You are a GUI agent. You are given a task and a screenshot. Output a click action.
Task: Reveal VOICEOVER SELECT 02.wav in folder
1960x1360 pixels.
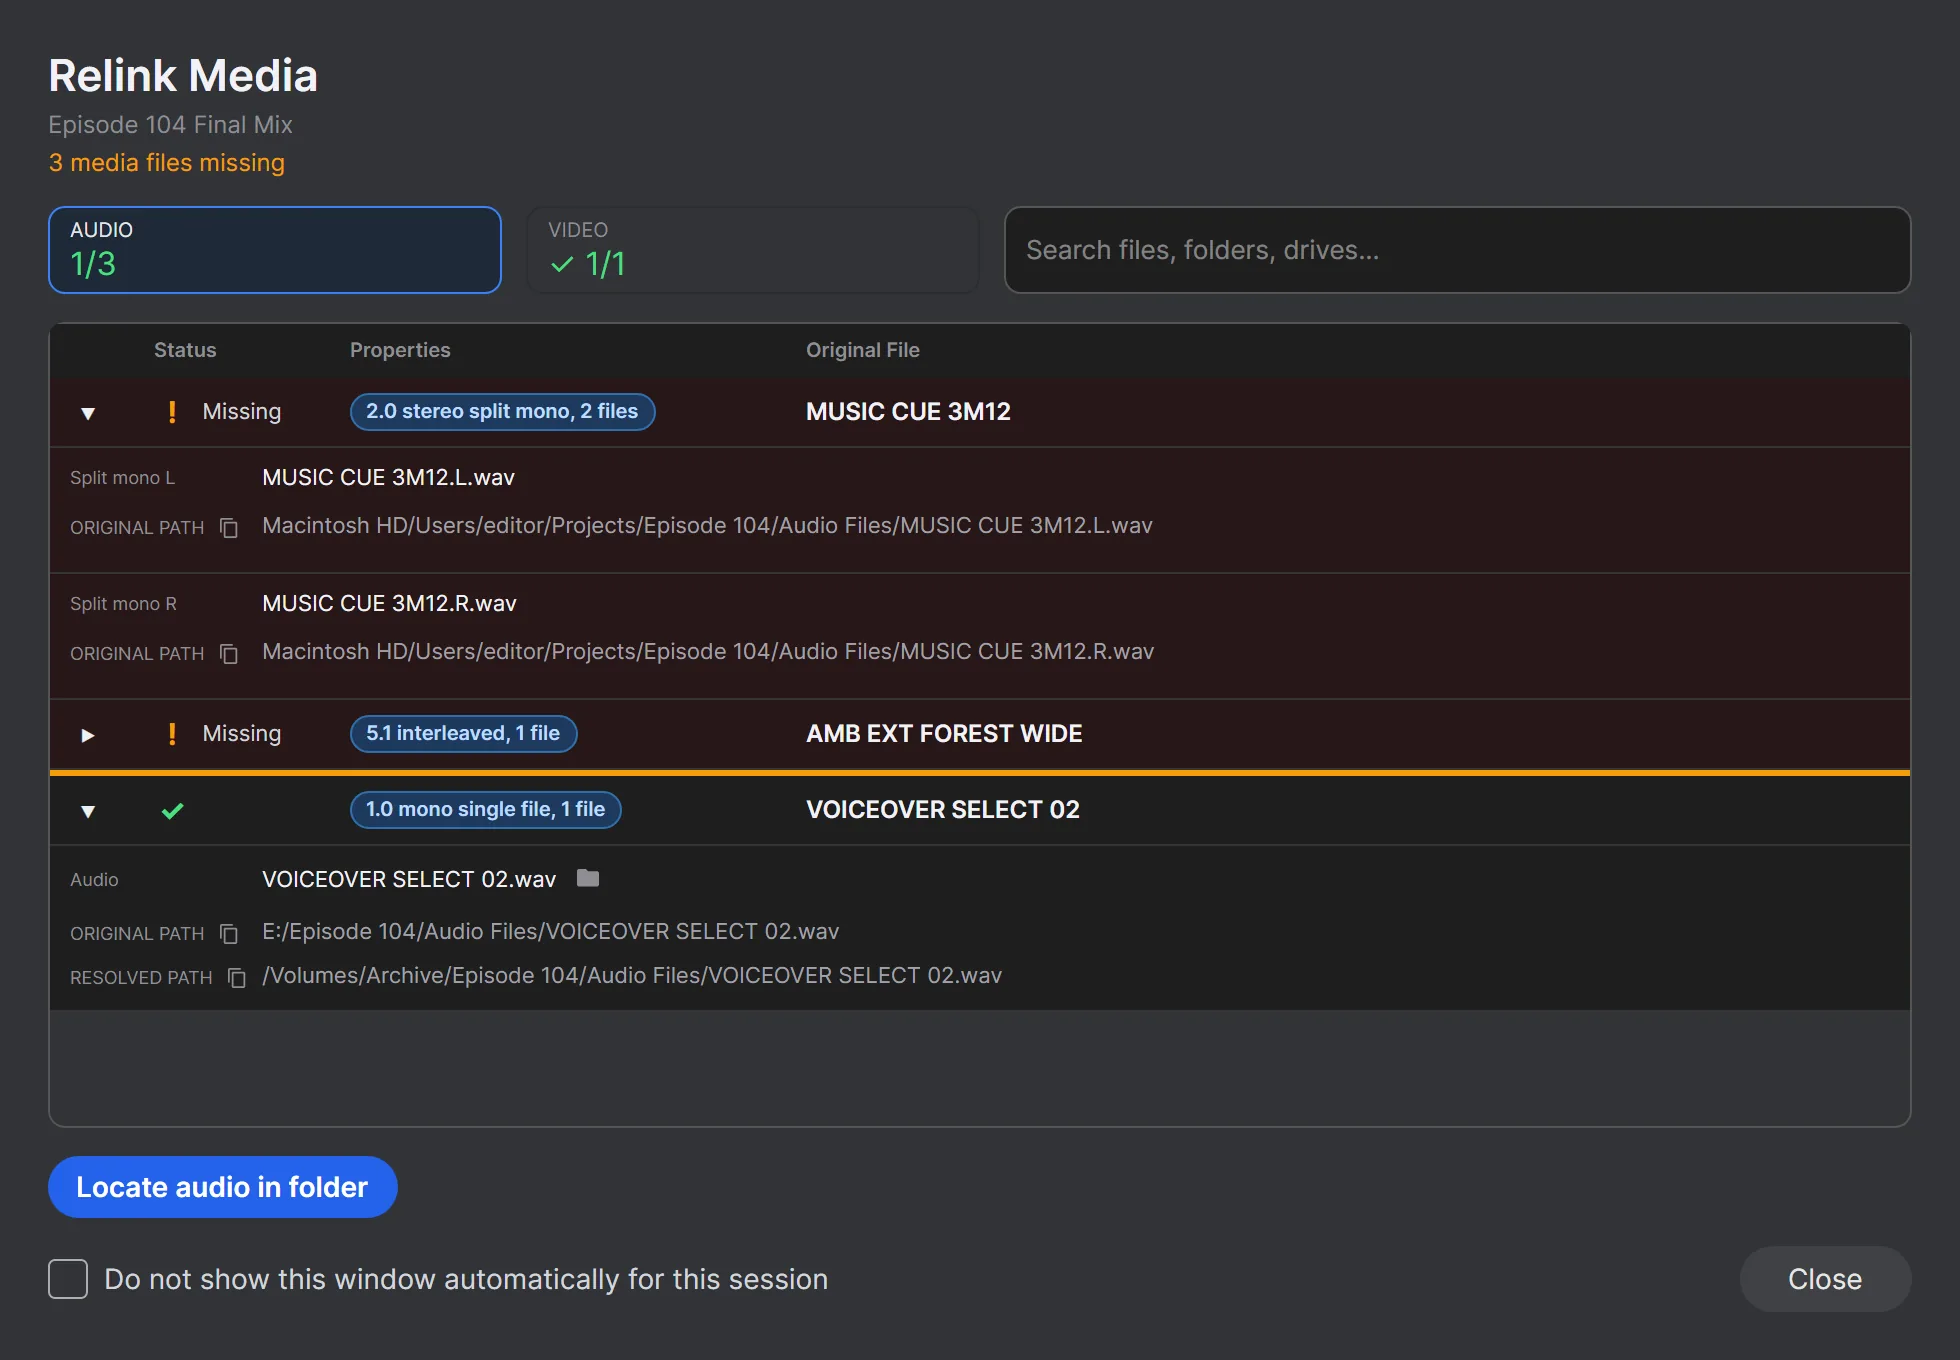[588, 878]
